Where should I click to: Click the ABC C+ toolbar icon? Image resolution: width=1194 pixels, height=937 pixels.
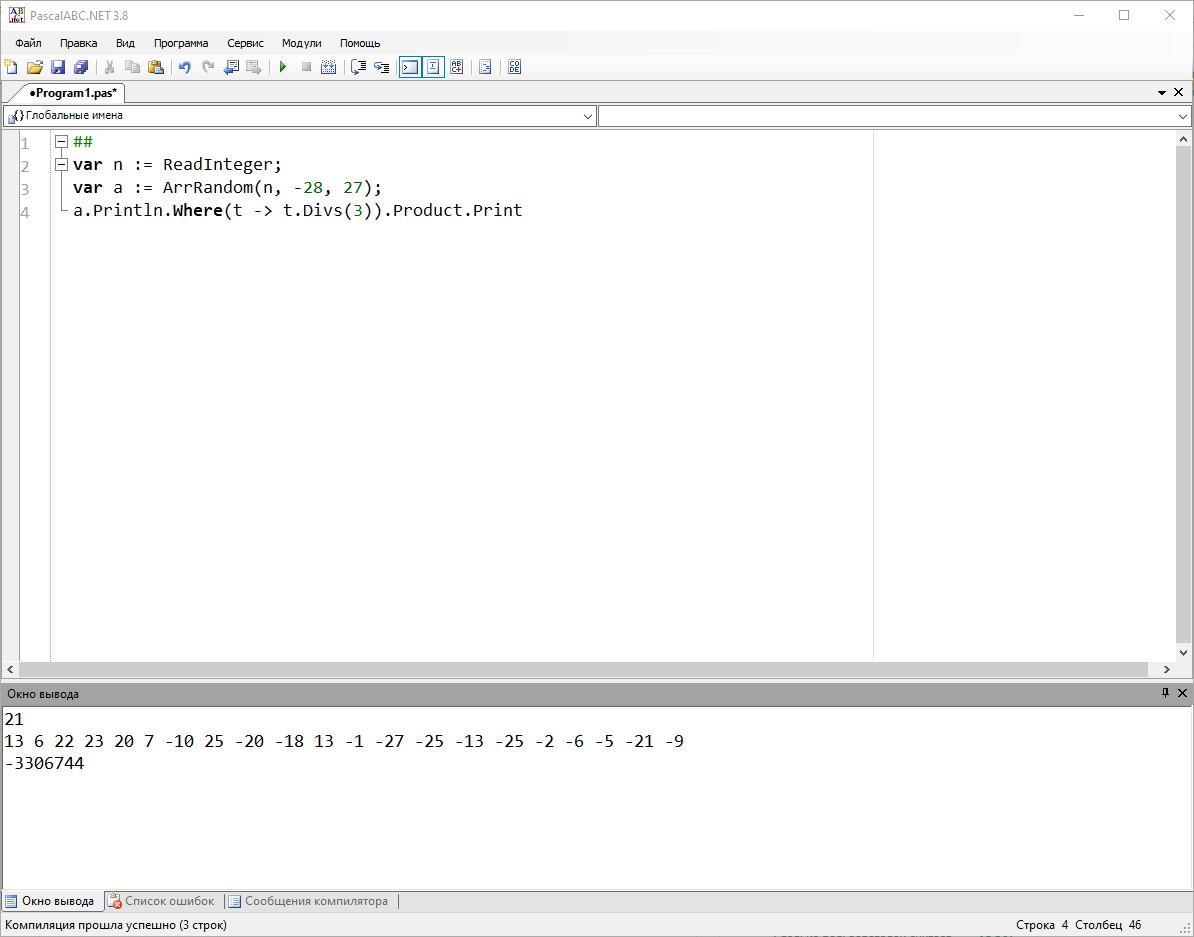pos(456,67)
